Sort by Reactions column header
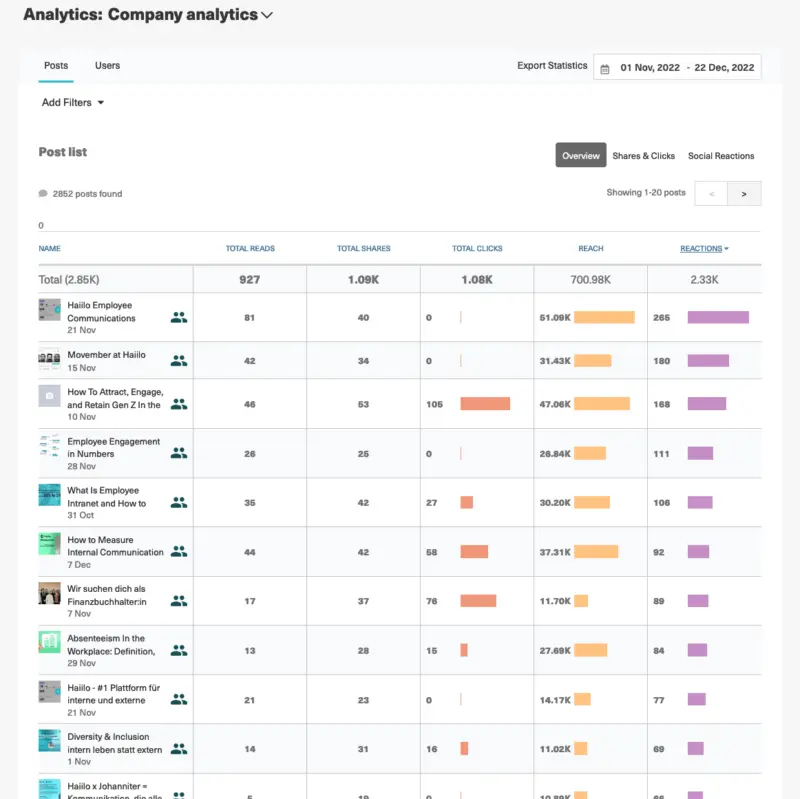 (704, 248)
